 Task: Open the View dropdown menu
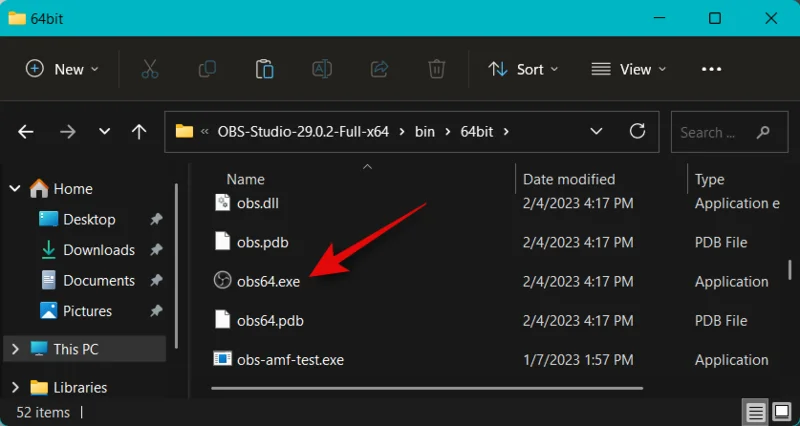tap(629, 69)
